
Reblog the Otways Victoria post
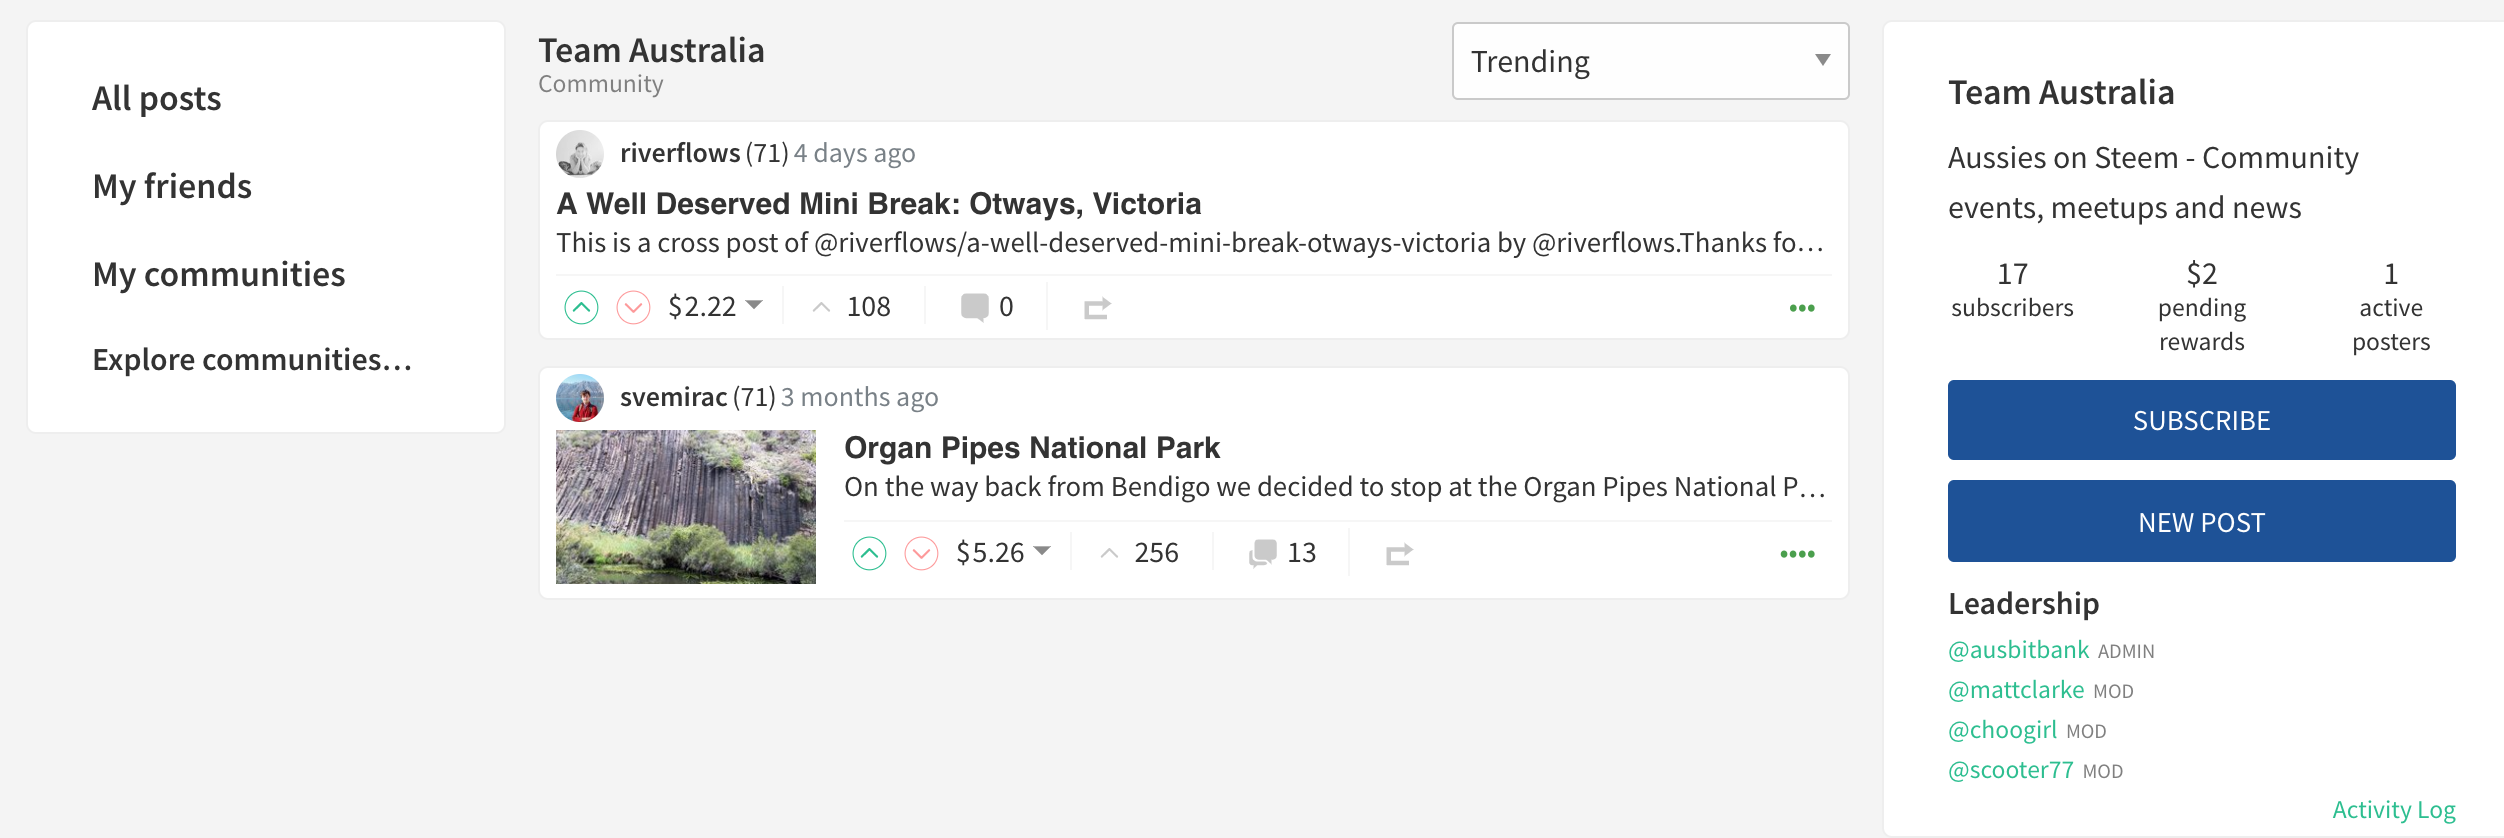click(1097, 308)
